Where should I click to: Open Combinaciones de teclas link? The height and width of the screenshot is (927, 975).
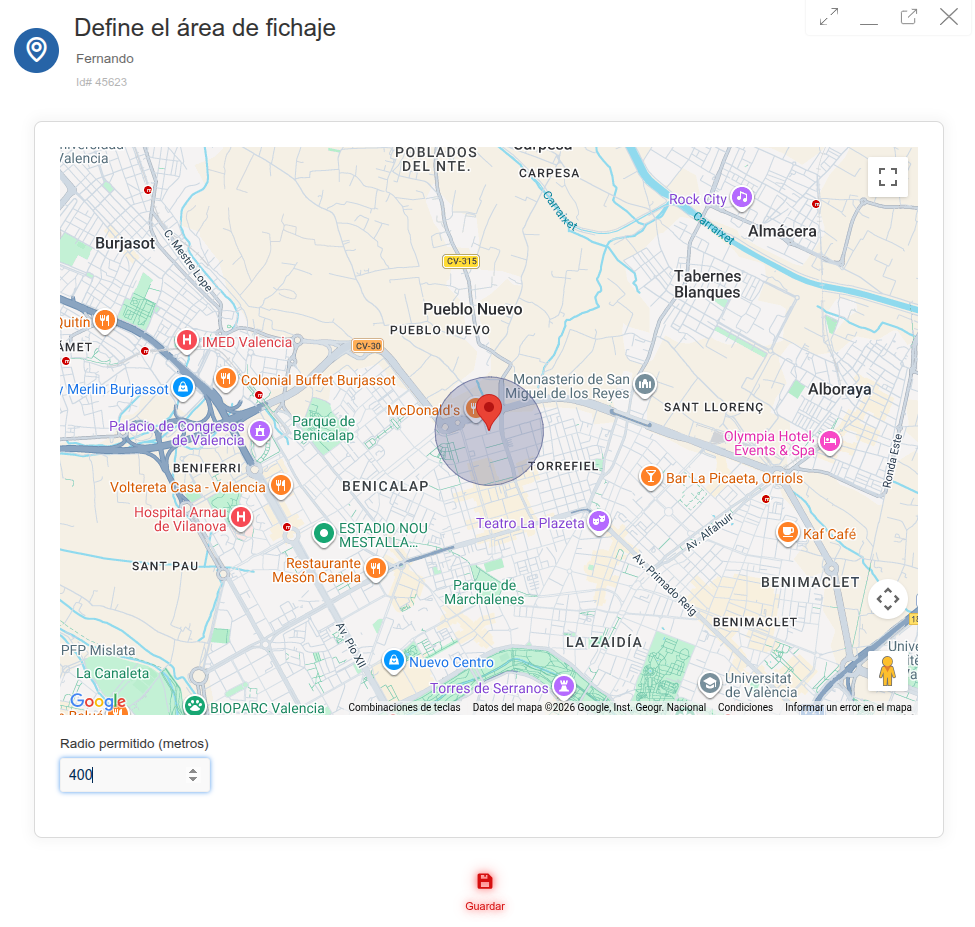404,708
